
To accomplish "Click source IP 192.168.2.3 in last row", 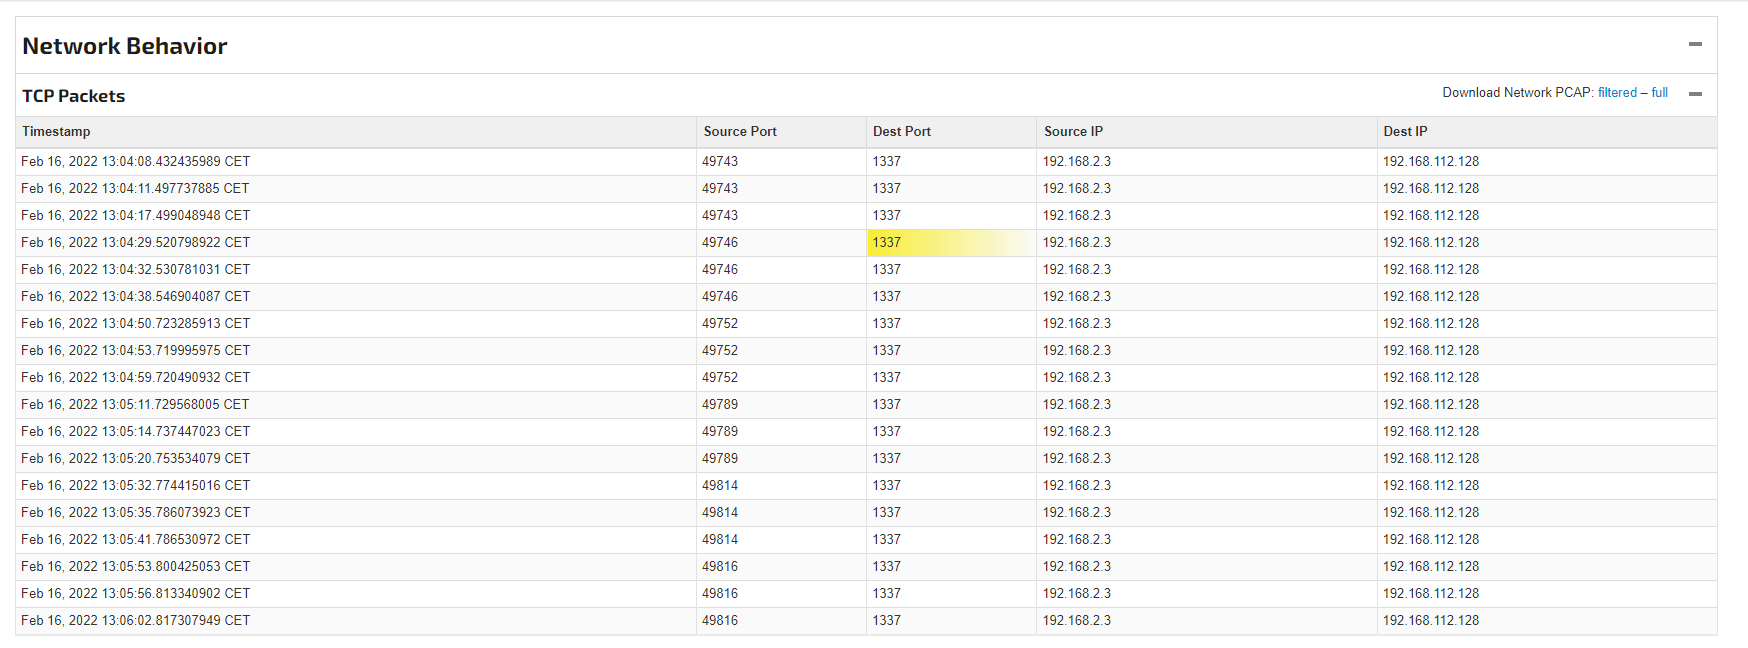I will click(1077, 621).
